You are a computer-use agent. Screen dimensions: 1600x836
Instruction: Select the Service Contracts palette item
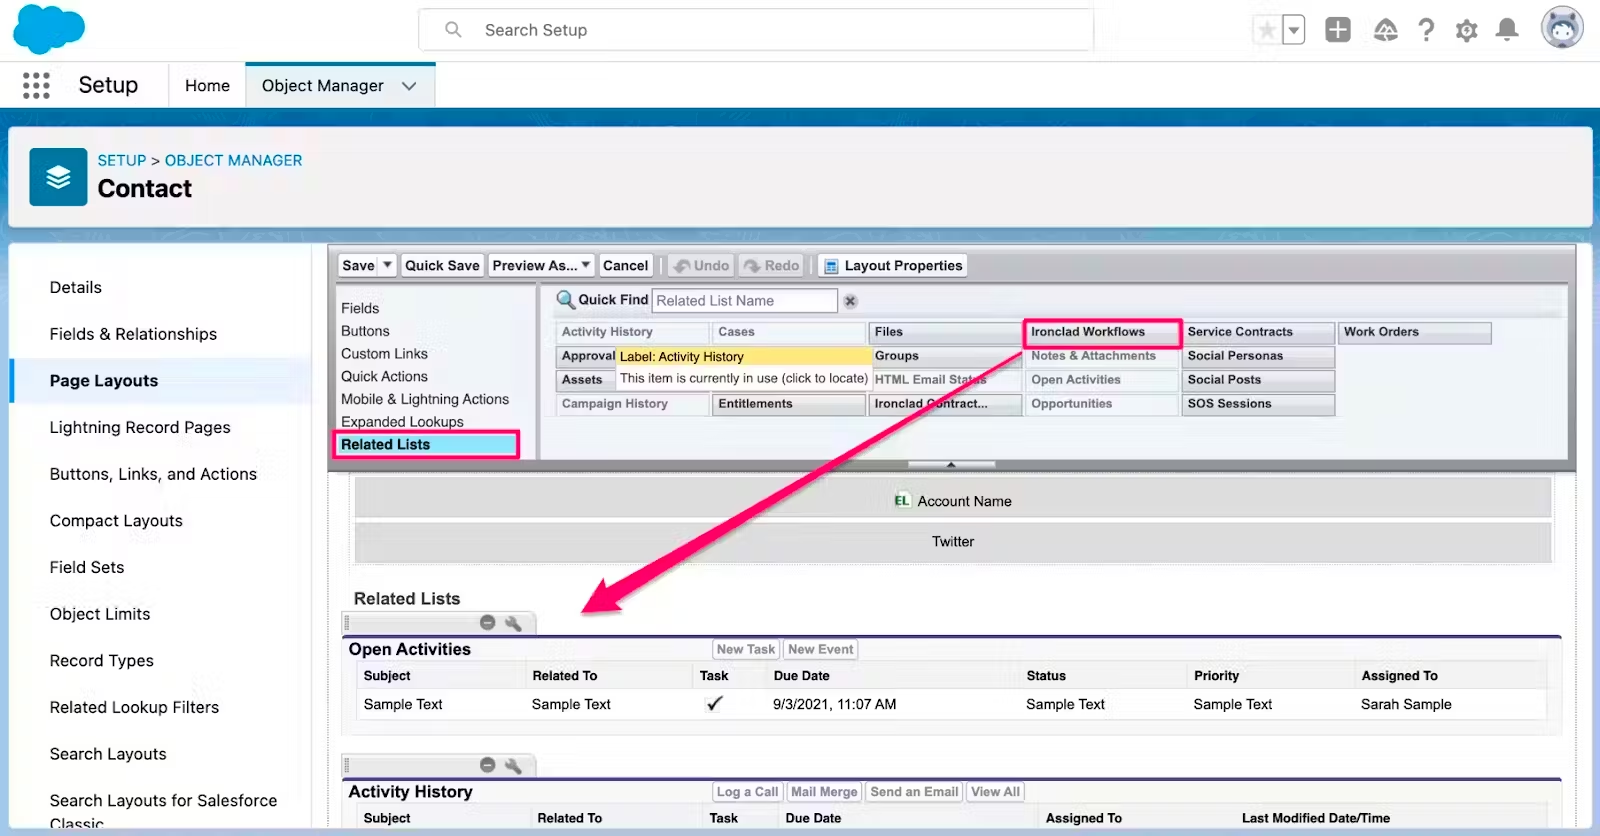[1258, 332]
